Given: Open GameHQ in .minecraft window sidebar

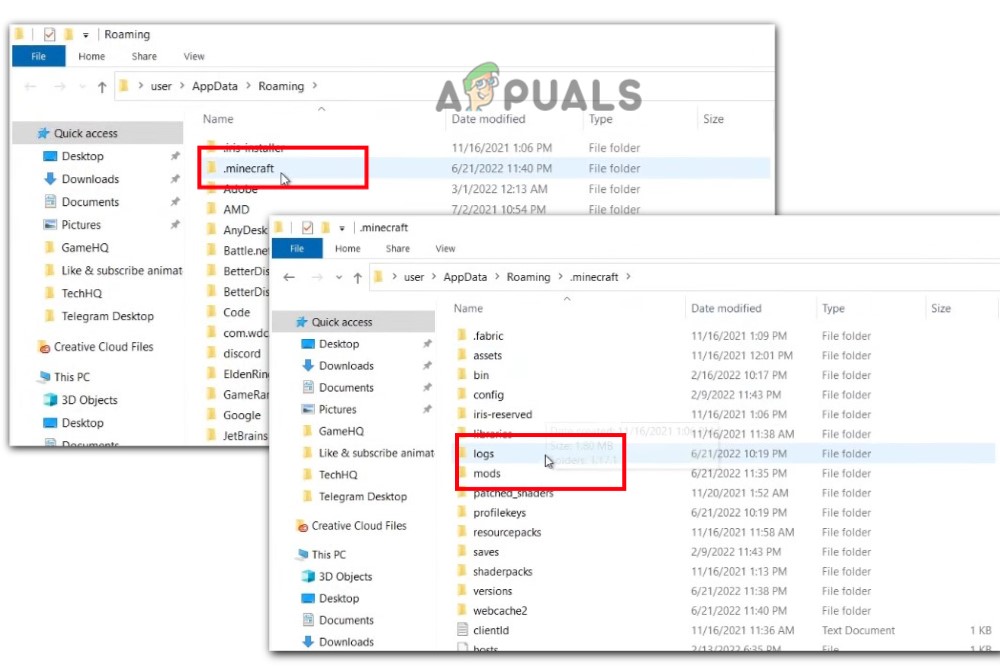Looking at the screenshot, I should click(341, 432).
